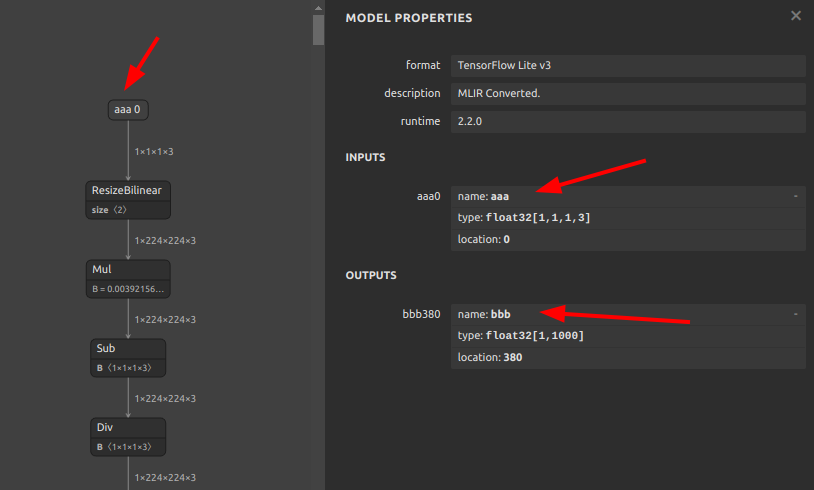The height and width of the screenshot is (490, 814).
Task: Click the 1×1×1×3 edge label
Action: click(x=154, y=152)
